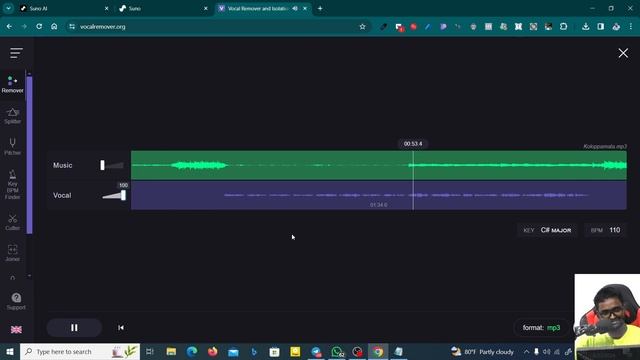Select the Vocal Remover browser tab
Screen dimensions: 640x360
pos(258,8)
